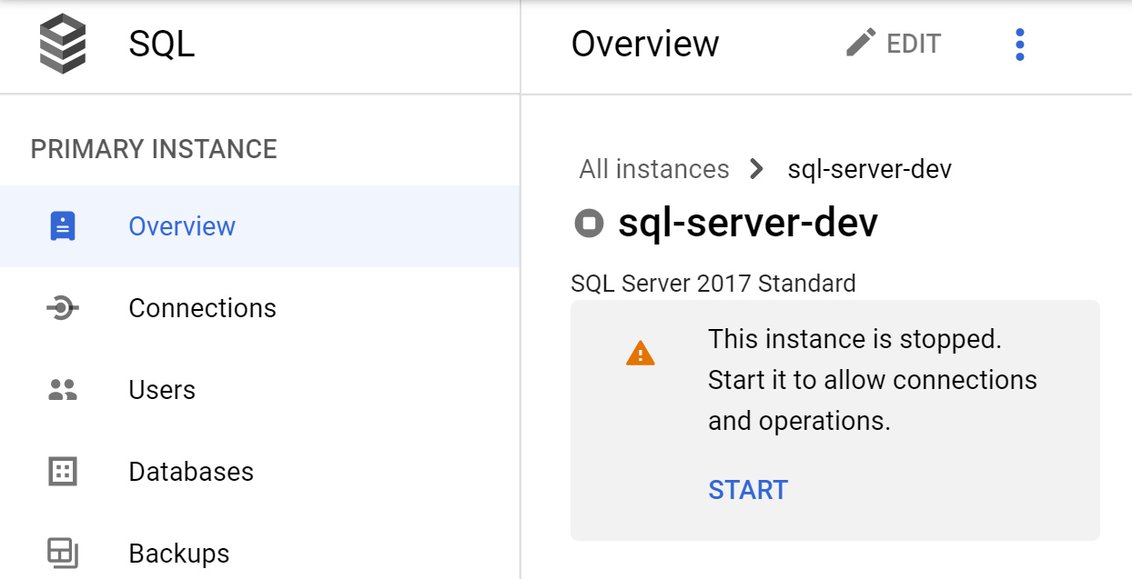The width and height of the screenshot is (1132, 579).
Task: Click the PRIMARY INSTANCE section label
Action: (x=154, y=149)
